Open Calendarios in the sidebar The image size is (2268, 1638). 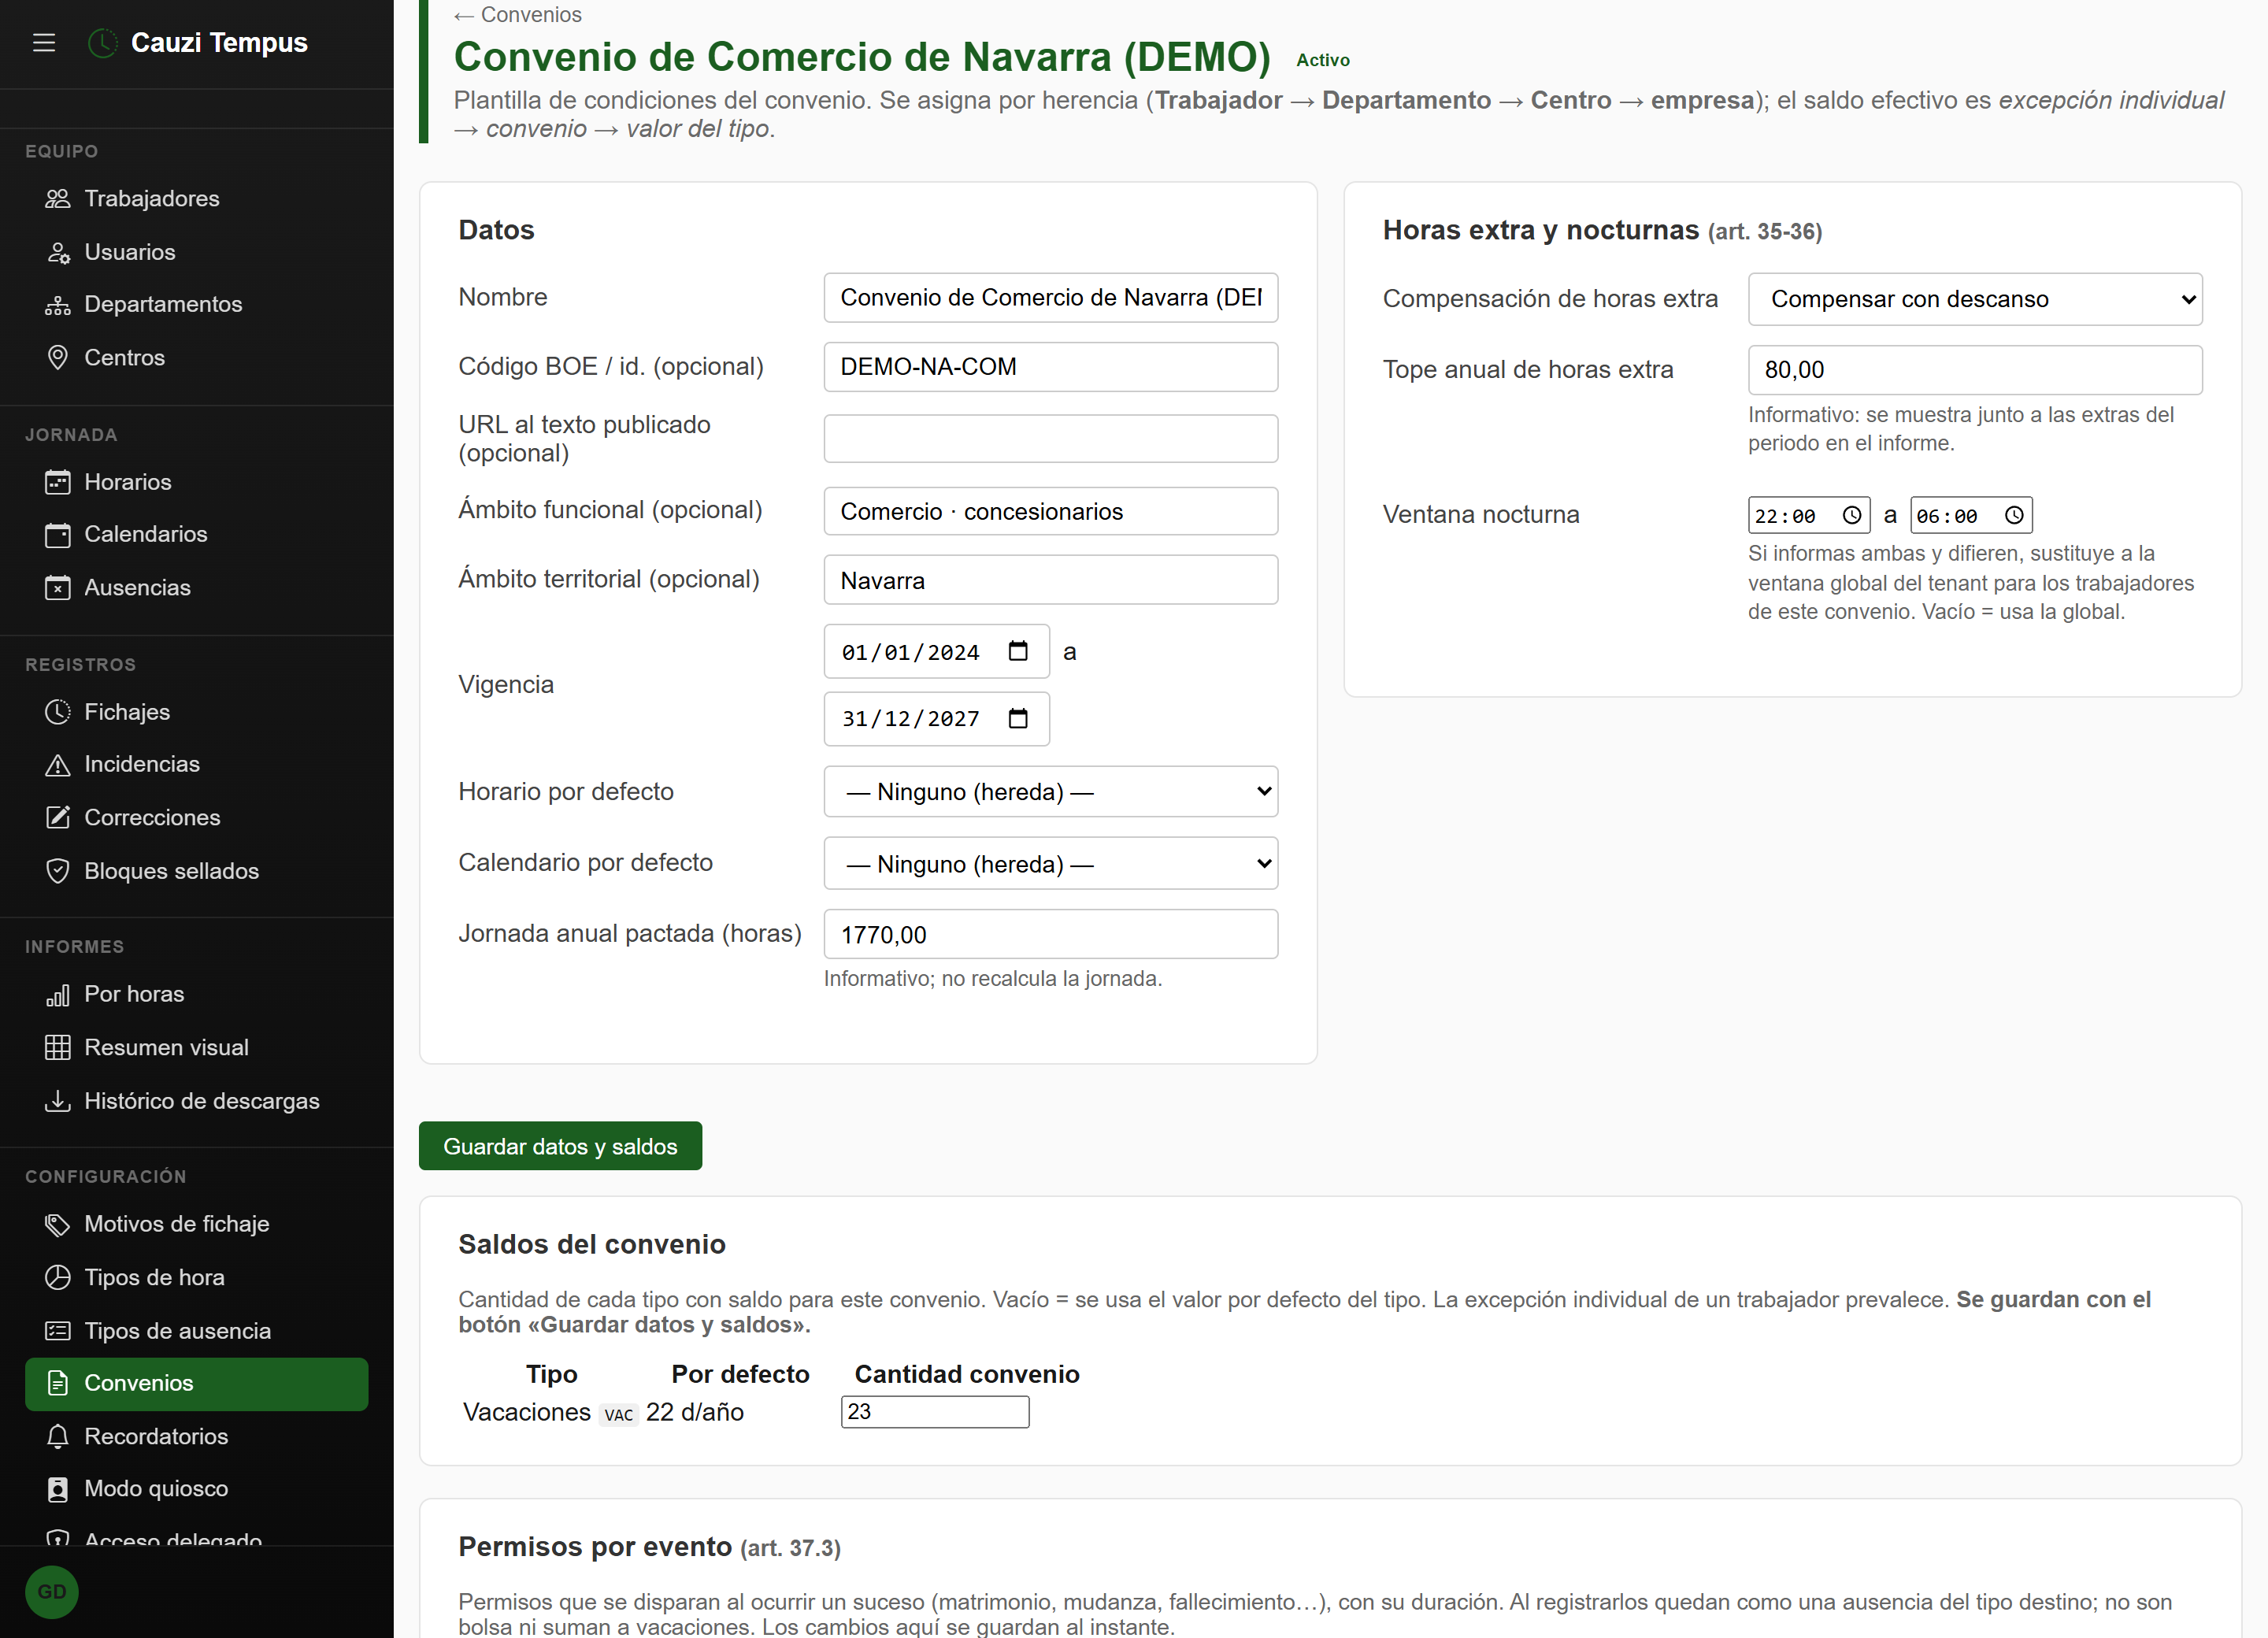pos(196,534)
